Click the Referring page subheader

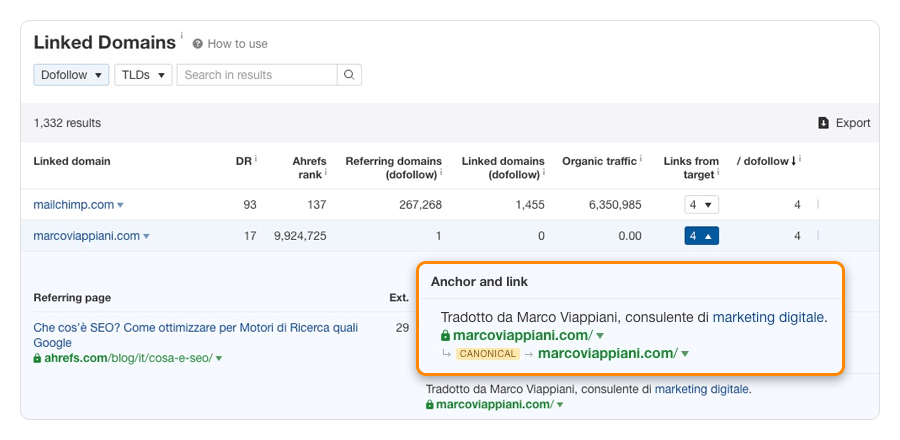(72, 298)
